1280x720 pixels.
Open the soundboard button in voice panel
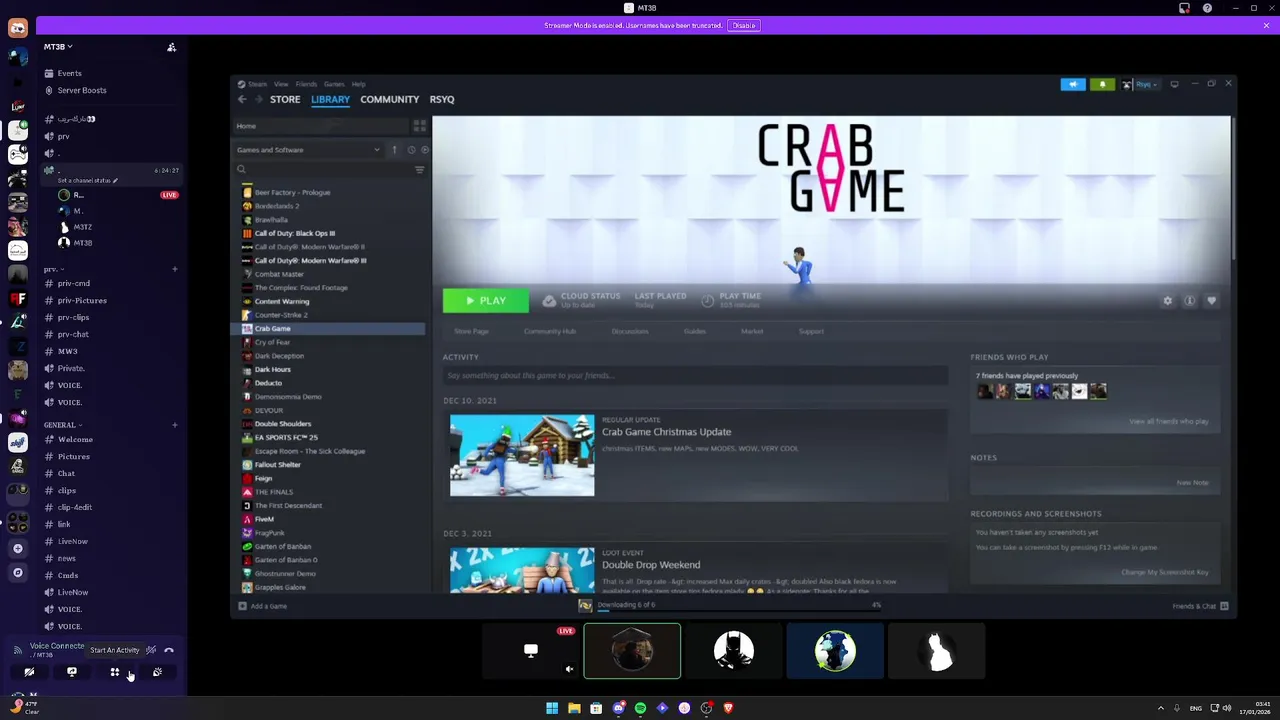click(x=157, y=672)
